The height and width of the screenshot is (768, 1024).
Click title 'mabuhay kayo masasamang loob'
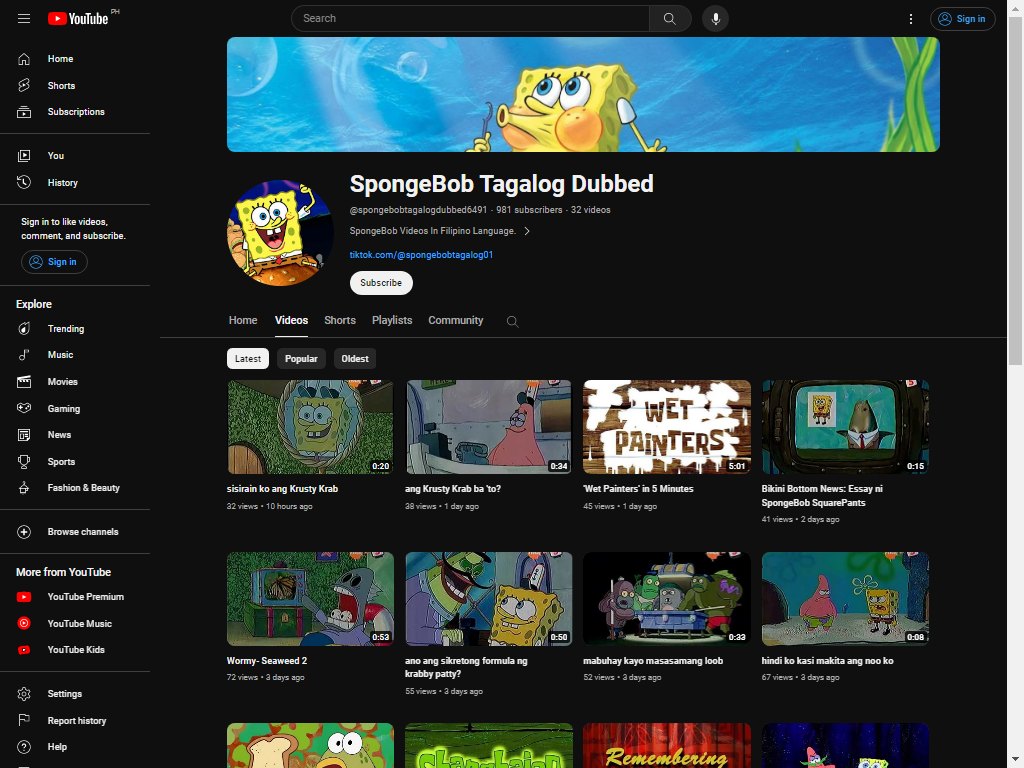click(653, 661)
